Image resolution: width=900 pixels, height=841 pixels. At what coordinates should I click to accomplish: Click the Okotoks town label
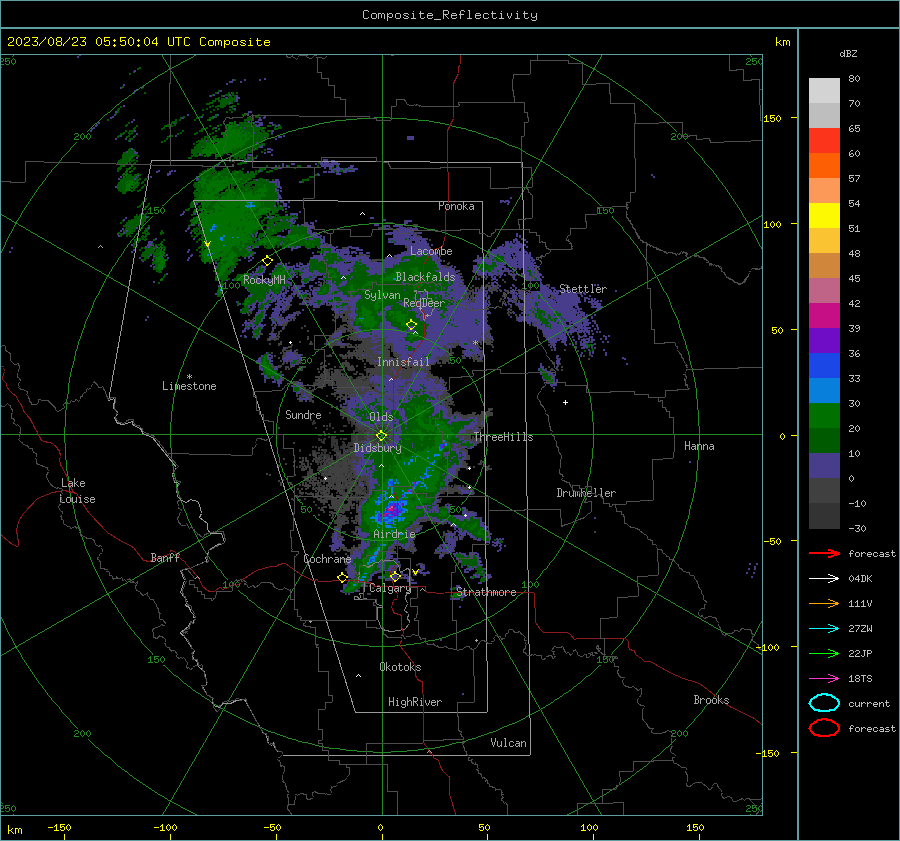point(400,667)
